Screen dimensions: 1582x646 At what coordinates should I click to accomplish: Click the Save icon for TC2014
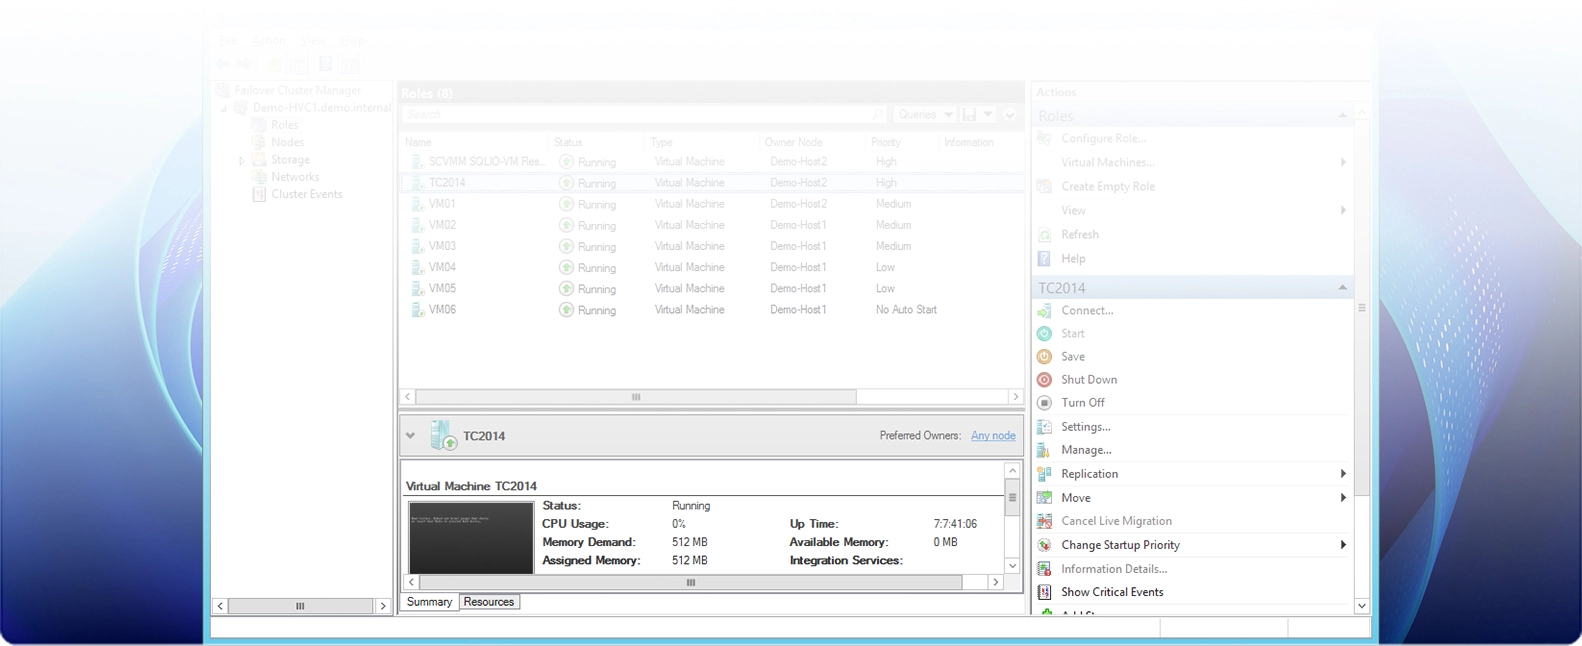coord(1044,357)
